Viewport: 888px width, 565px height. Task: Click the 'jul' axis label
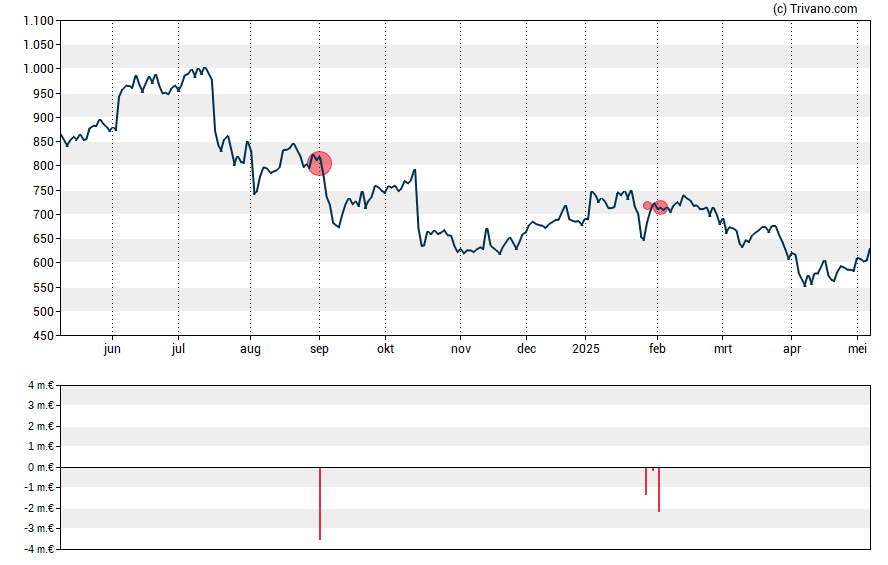(178, 349)
